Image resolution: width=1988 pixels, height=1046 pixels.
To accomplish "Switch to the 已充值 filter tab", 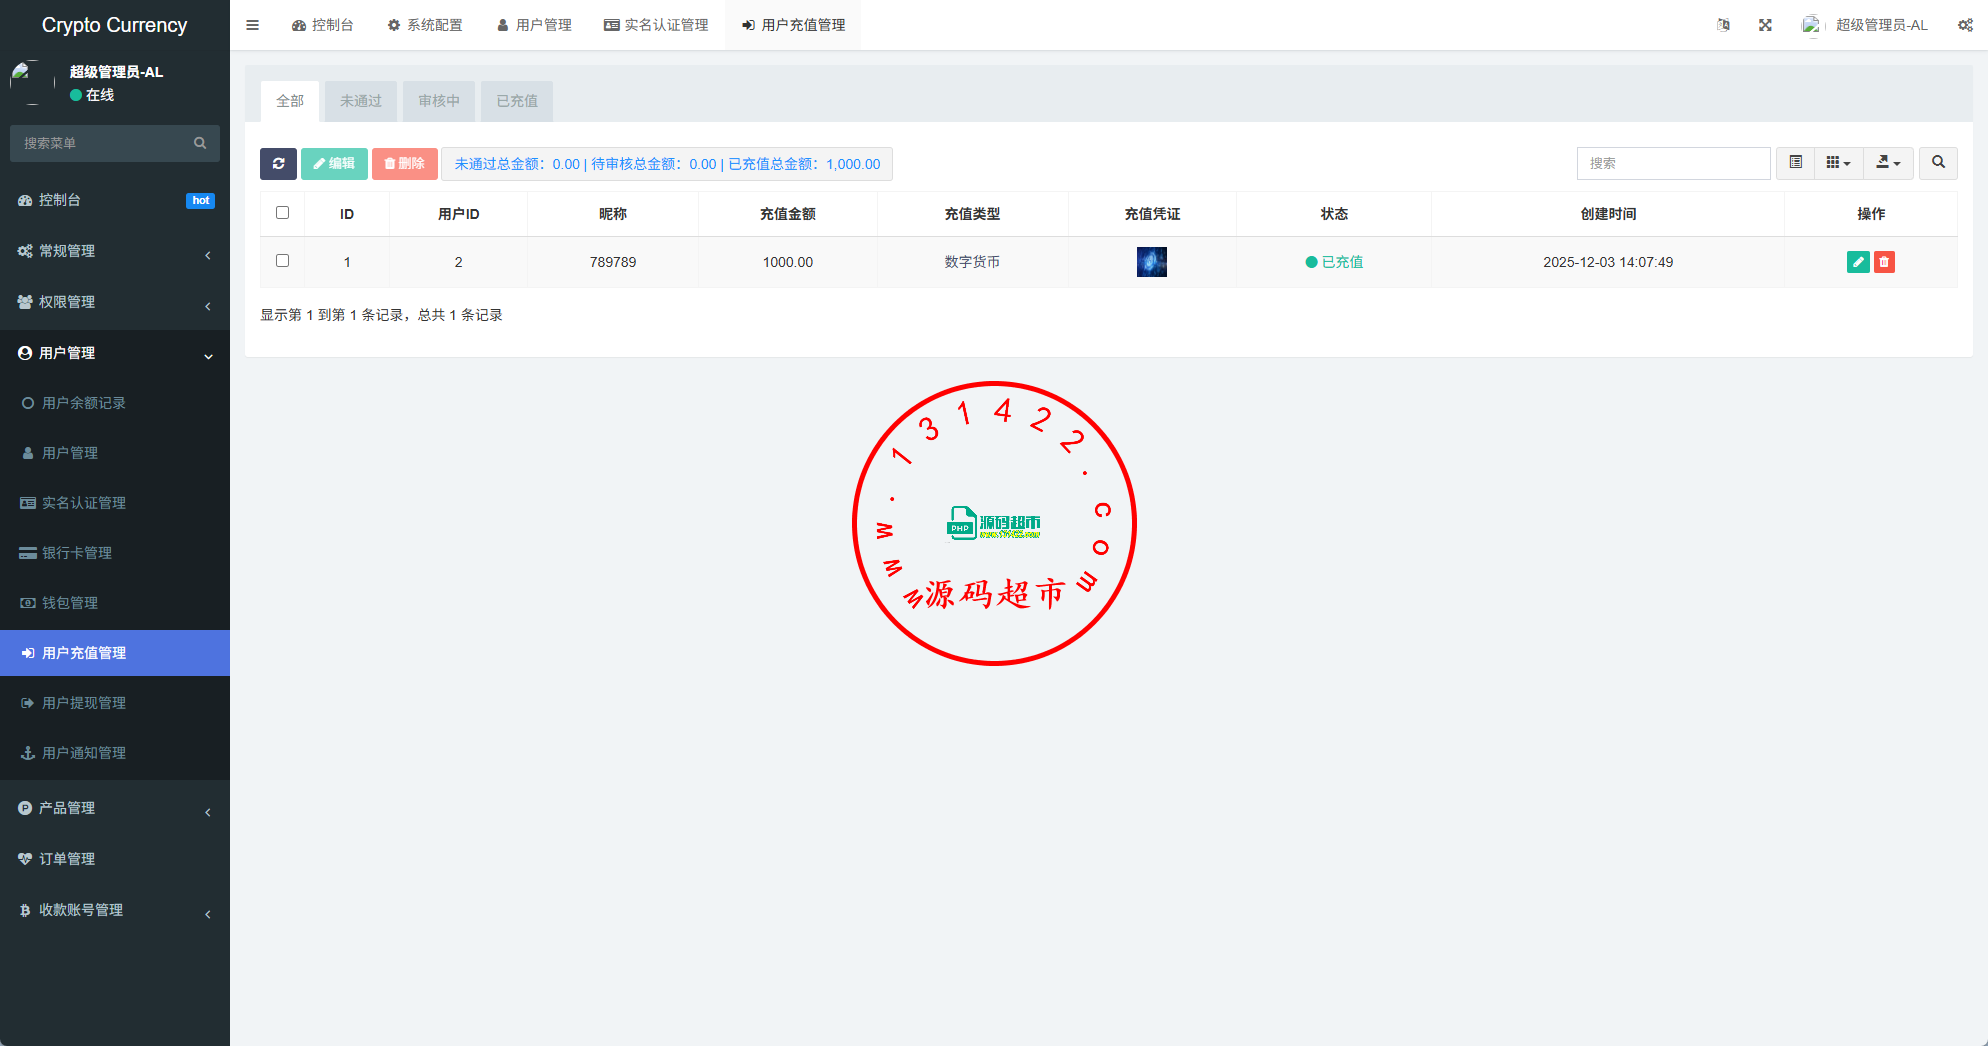I will [516, 101].
